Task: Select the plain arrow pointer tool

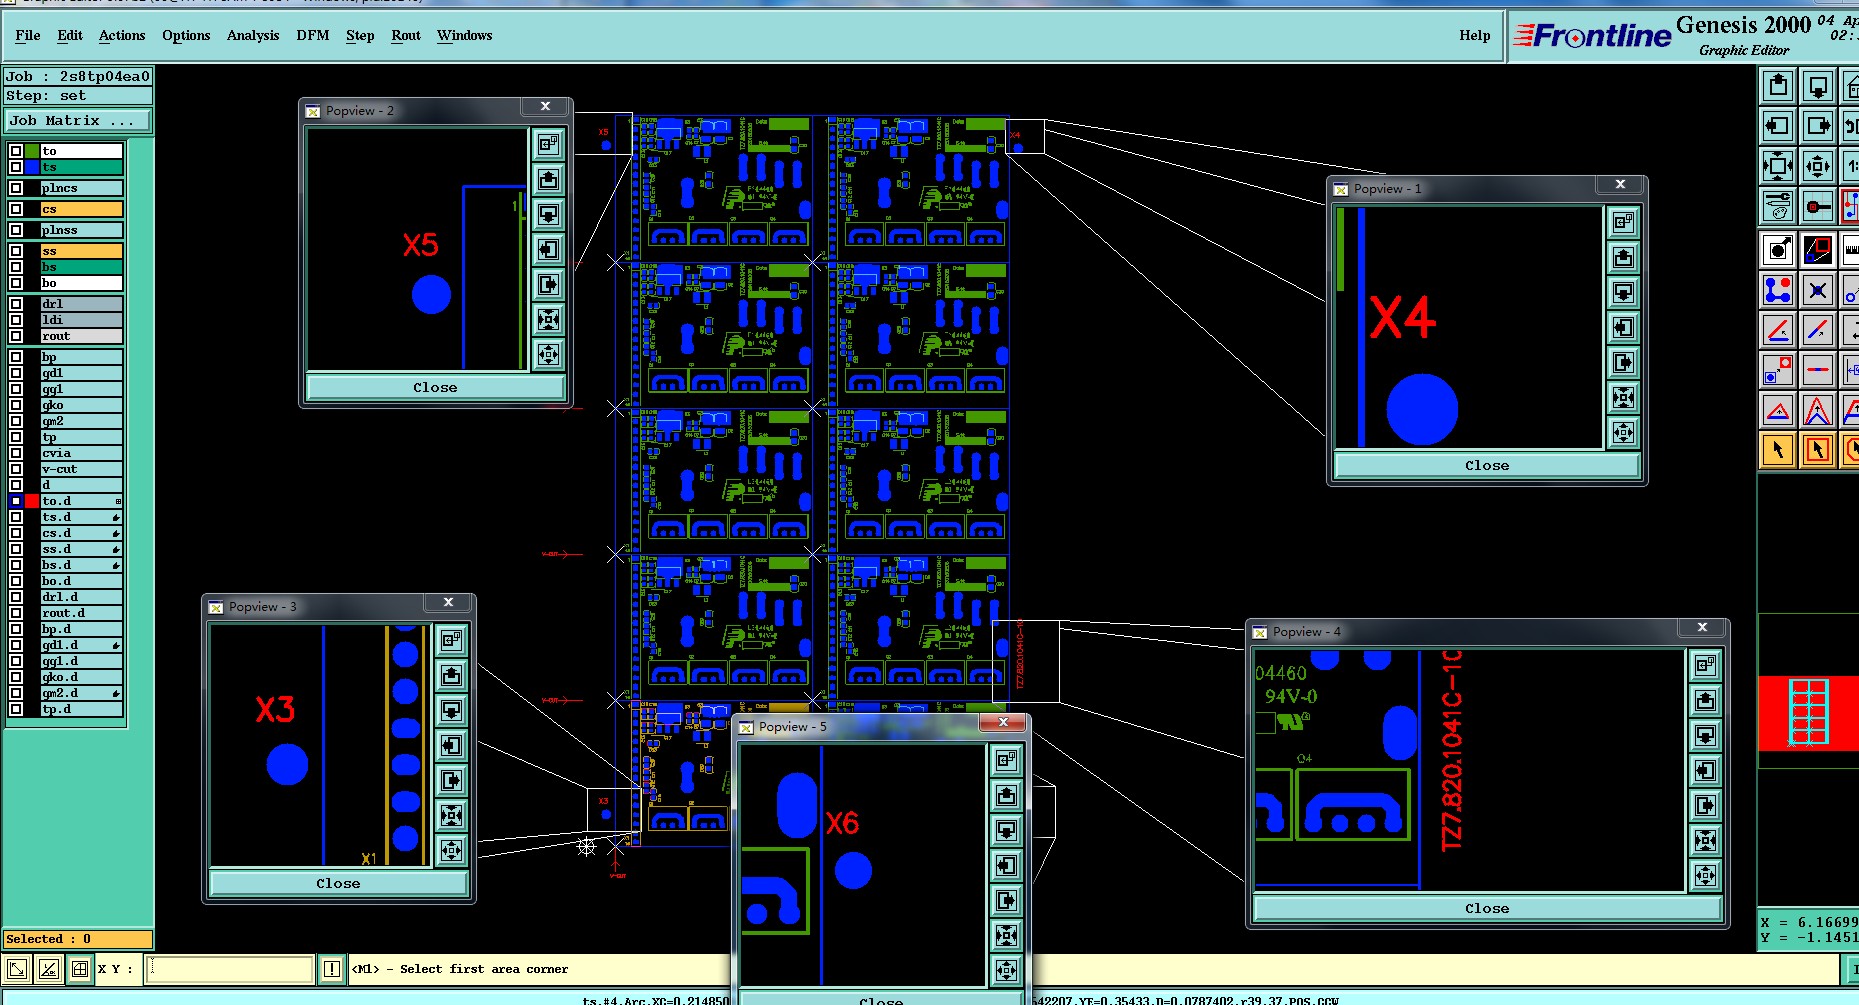Action: 1778,450
